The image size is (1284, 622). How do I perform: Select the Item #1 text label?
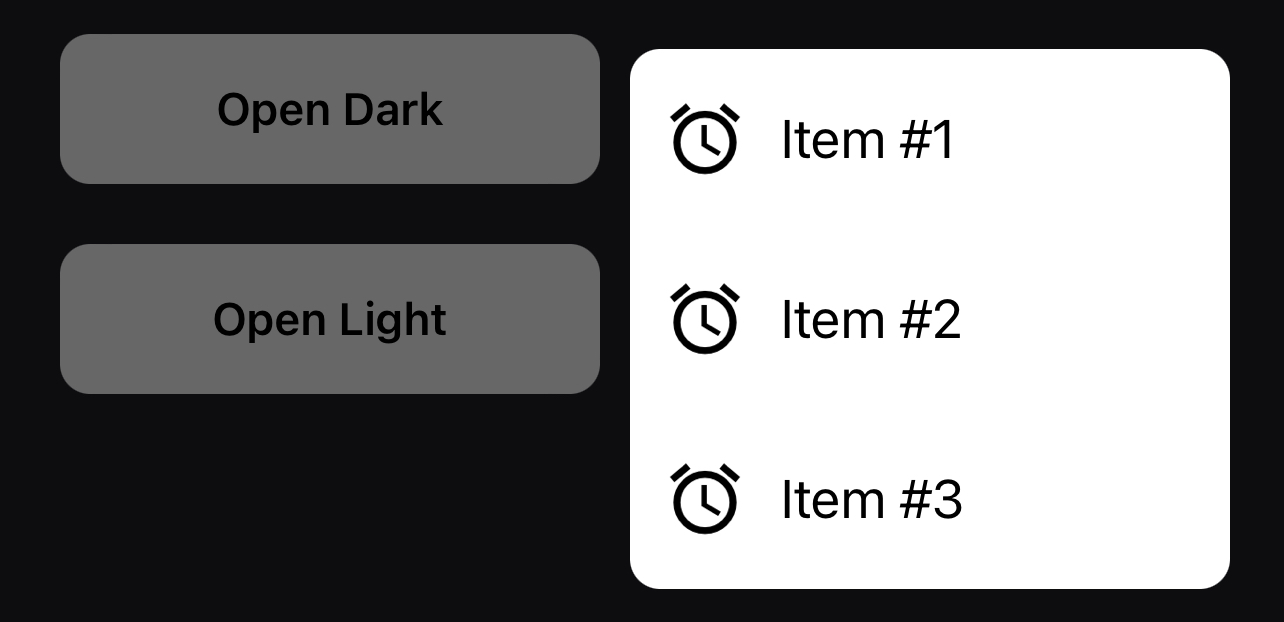tap(867, 139)
